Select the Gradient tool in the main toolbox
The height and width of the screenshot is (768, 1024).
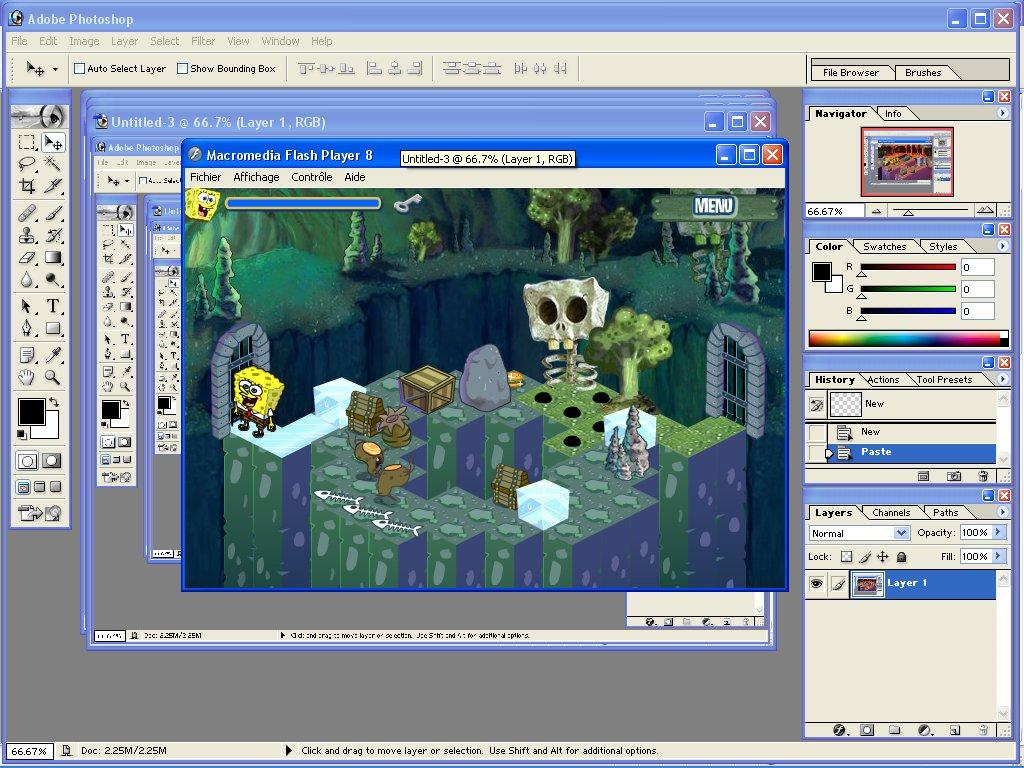coord(52,257)
